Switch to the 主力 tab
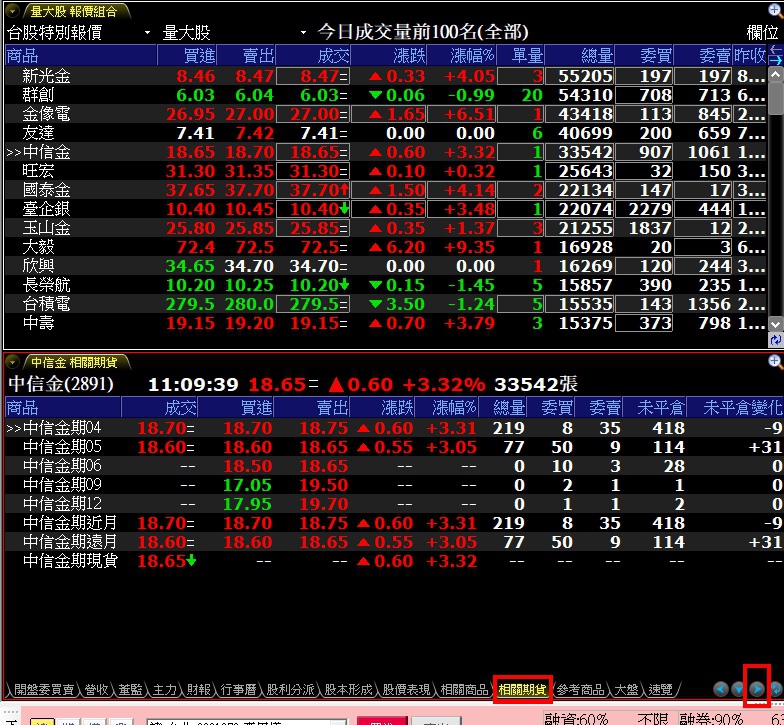Image resolution: width=784 pixels, height=725 pixels. [x=164, y=690]
